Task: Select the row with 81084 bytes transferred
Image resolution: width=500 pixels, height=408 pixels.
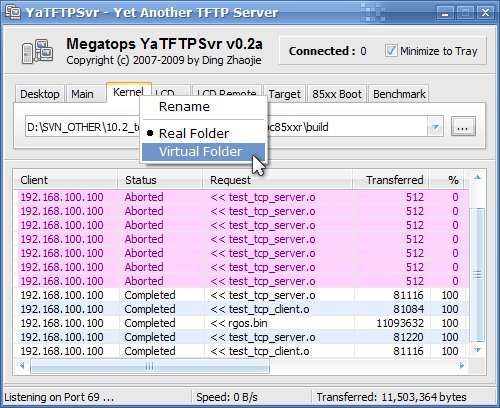Action: coord(242,309)
